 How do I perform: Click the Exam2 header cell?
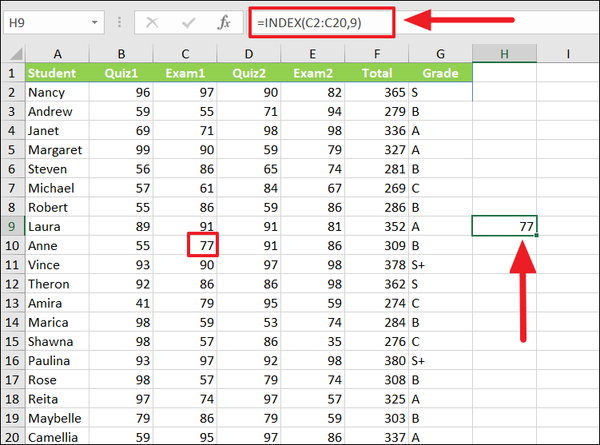coord(313,73)
